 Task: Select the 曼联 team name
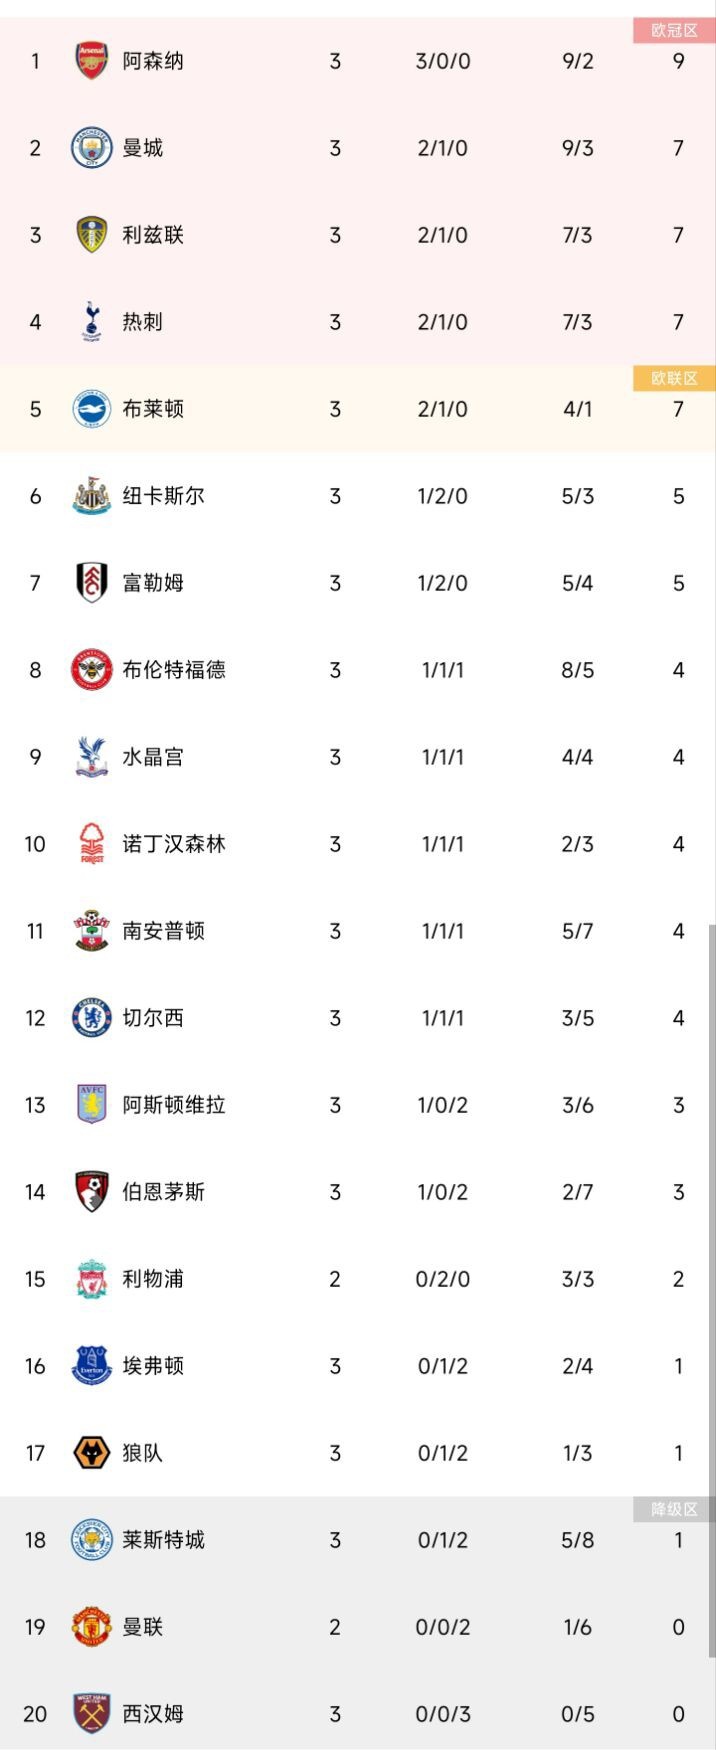coord(143,1627)
